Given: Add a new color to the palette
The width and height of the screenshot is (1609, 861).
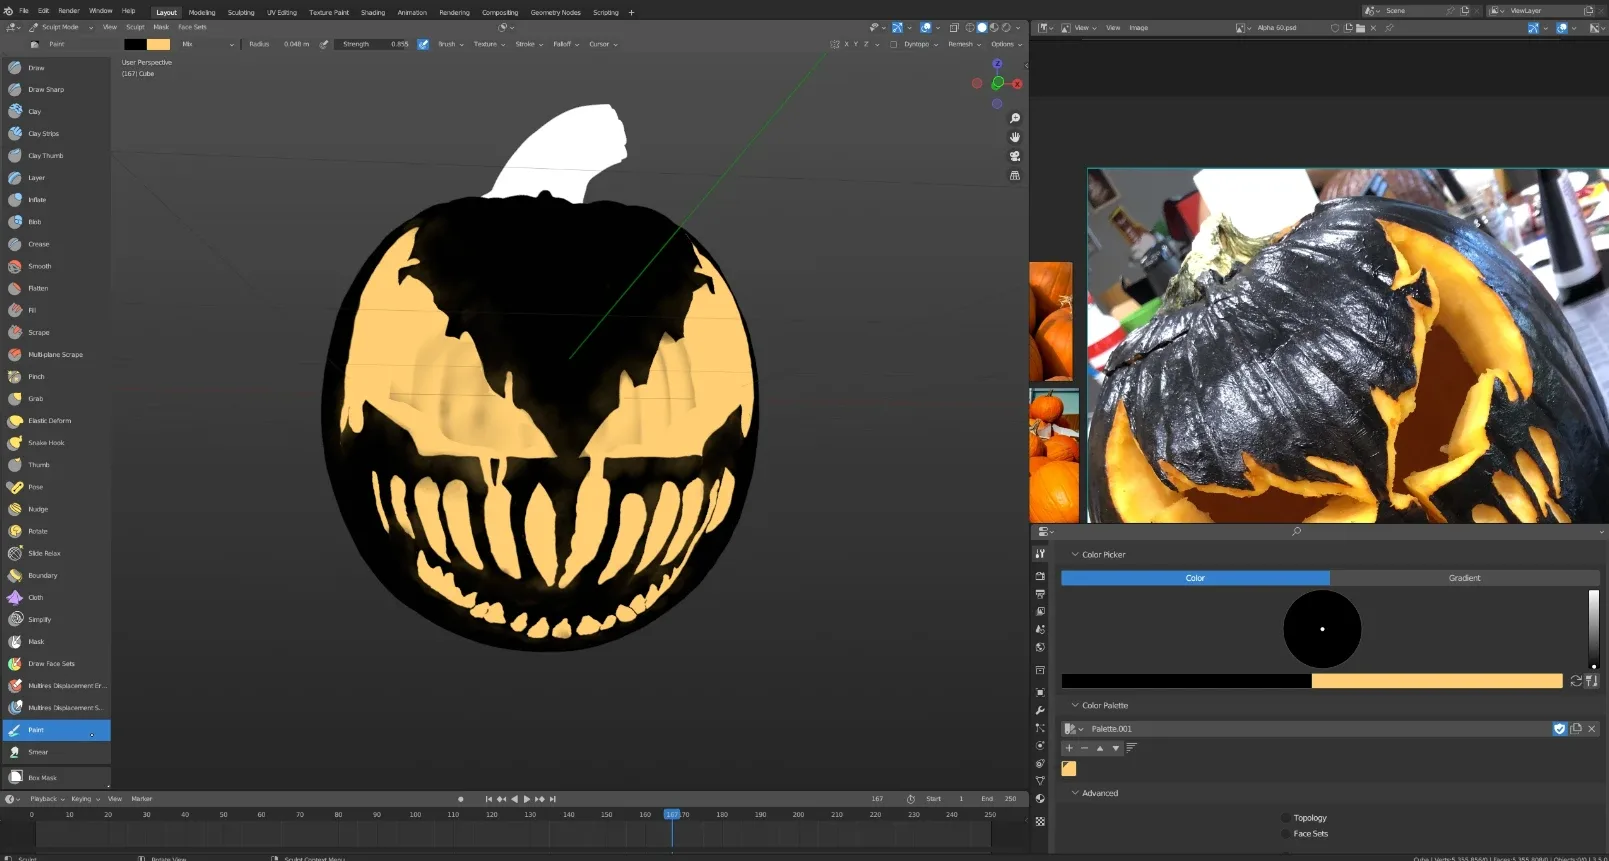Looking at the screenshot, I should (1069, 748).
